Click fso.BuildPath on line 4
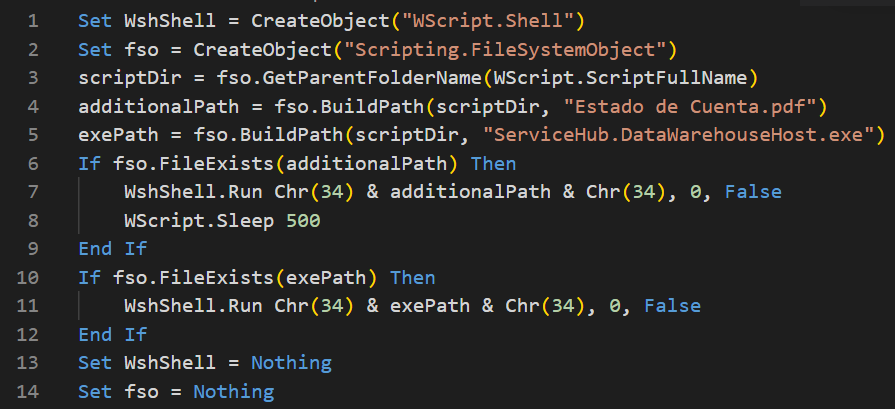 349,107
